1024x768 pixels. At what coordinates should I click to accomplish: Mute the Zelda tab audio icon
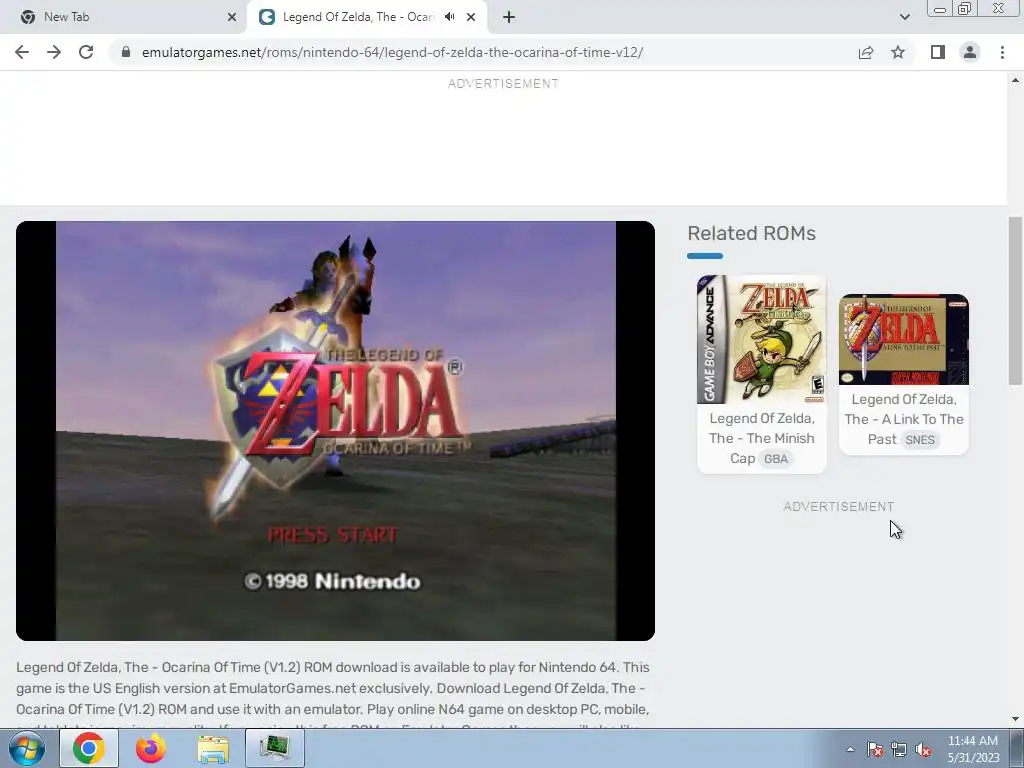click(x=449, y=17)
